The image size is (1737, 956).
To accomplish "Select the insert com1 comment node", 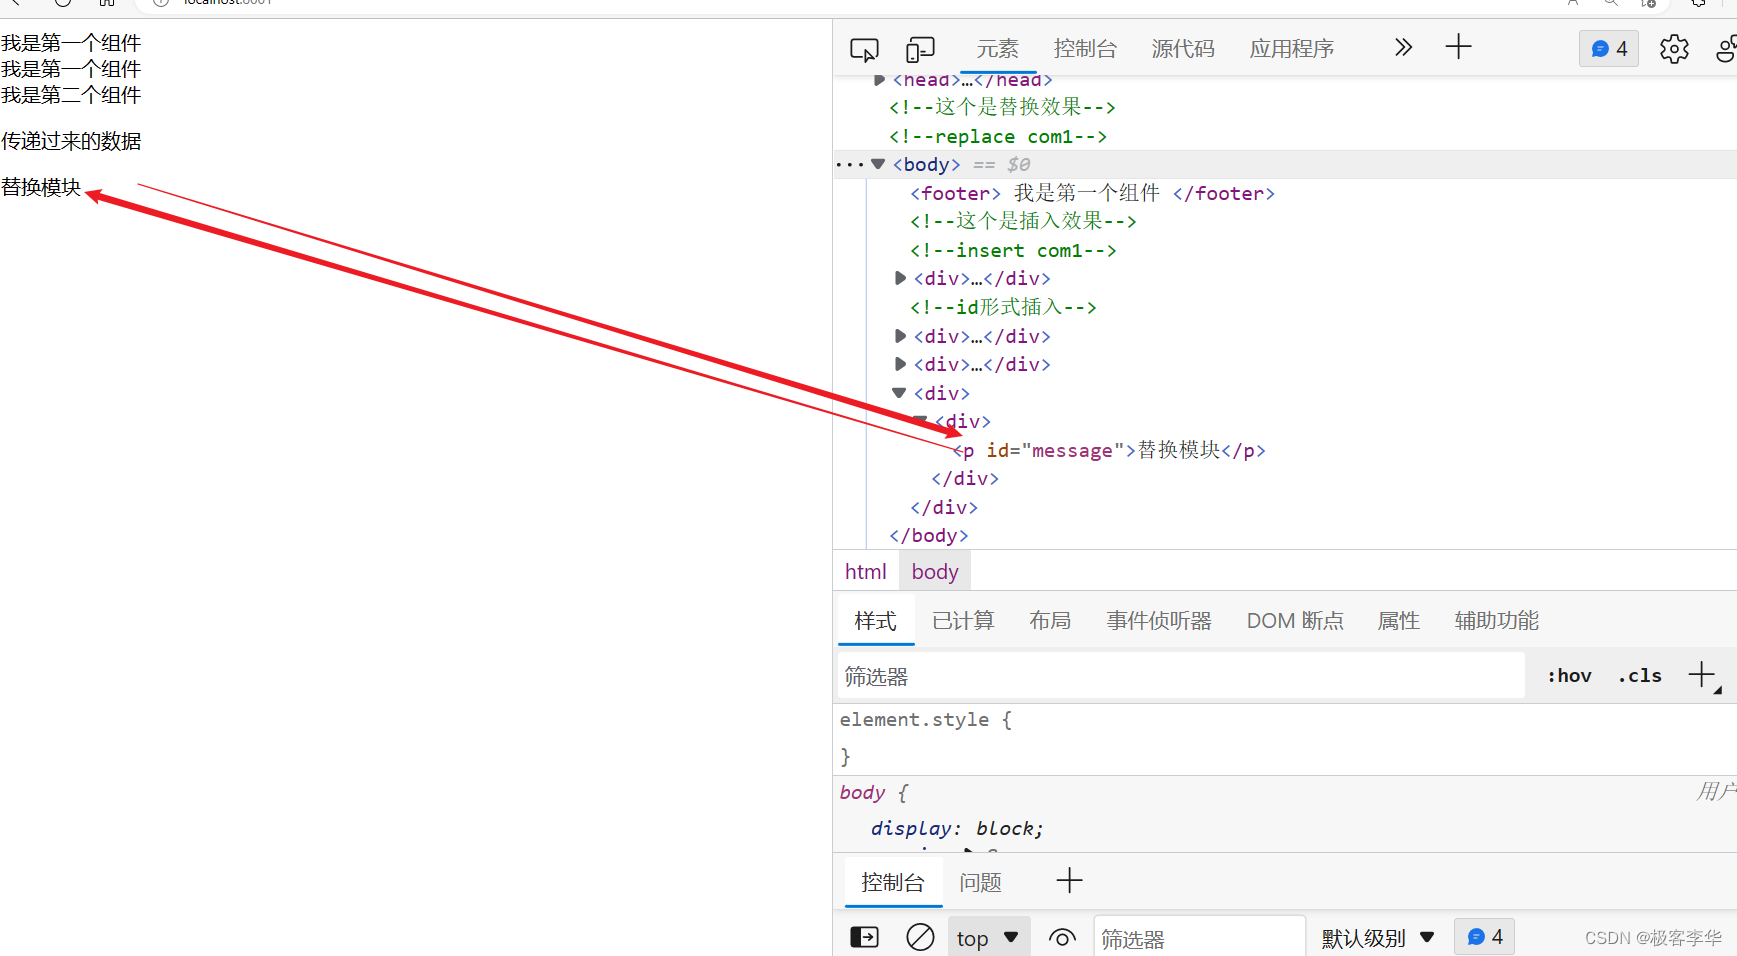I will tap(1013, 250).
